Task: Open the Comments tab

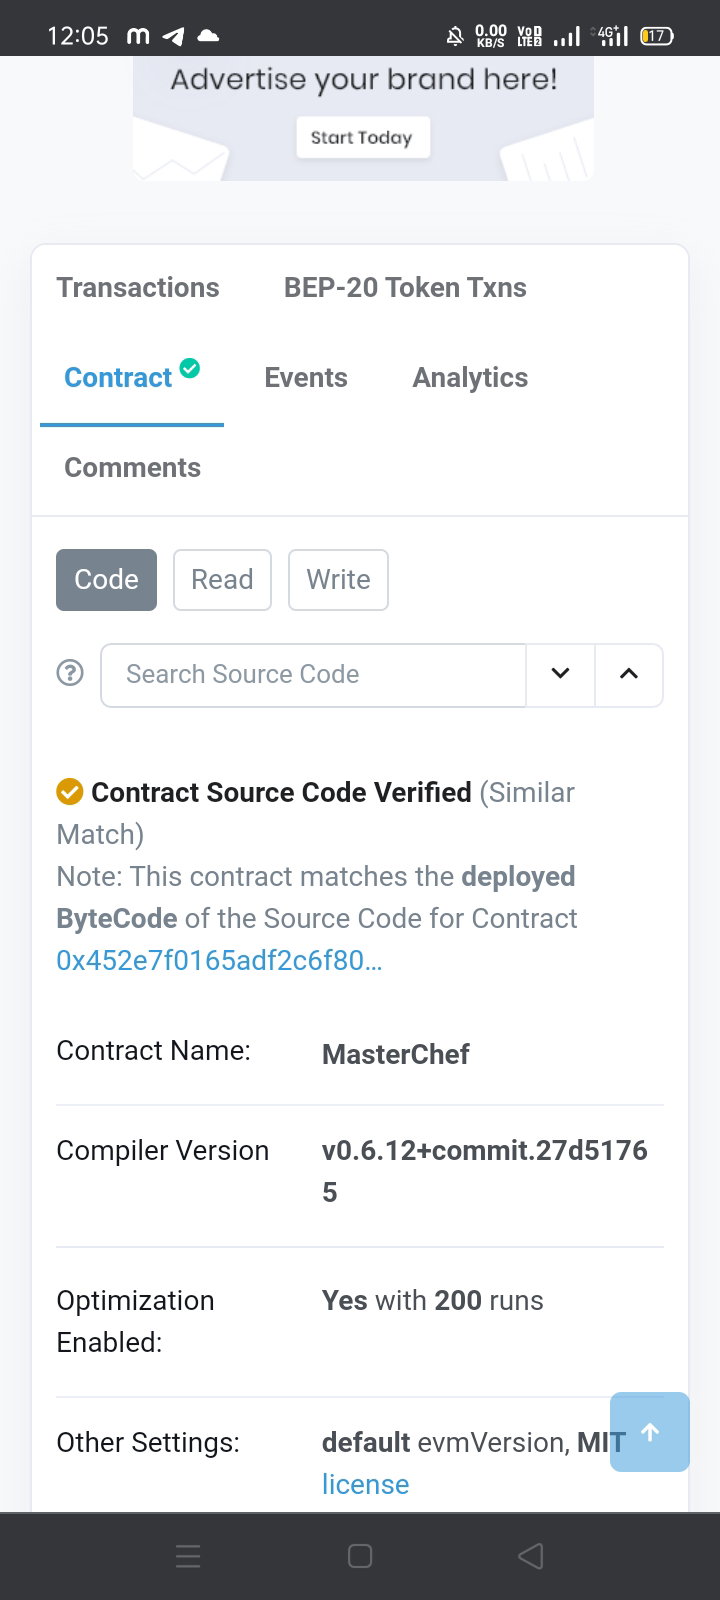Action: click(x=133, y=468)
